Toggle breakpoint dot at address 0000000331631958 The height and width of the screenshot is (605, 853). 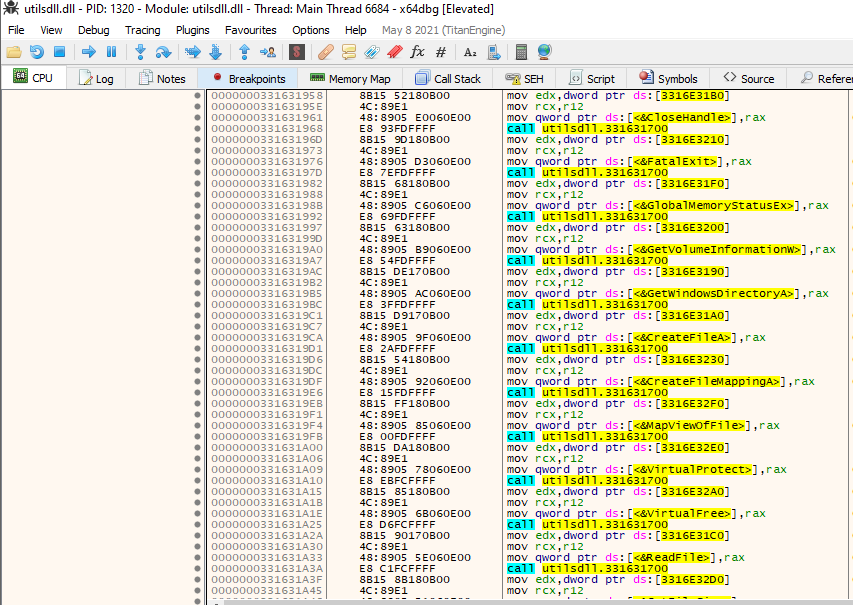197,96
